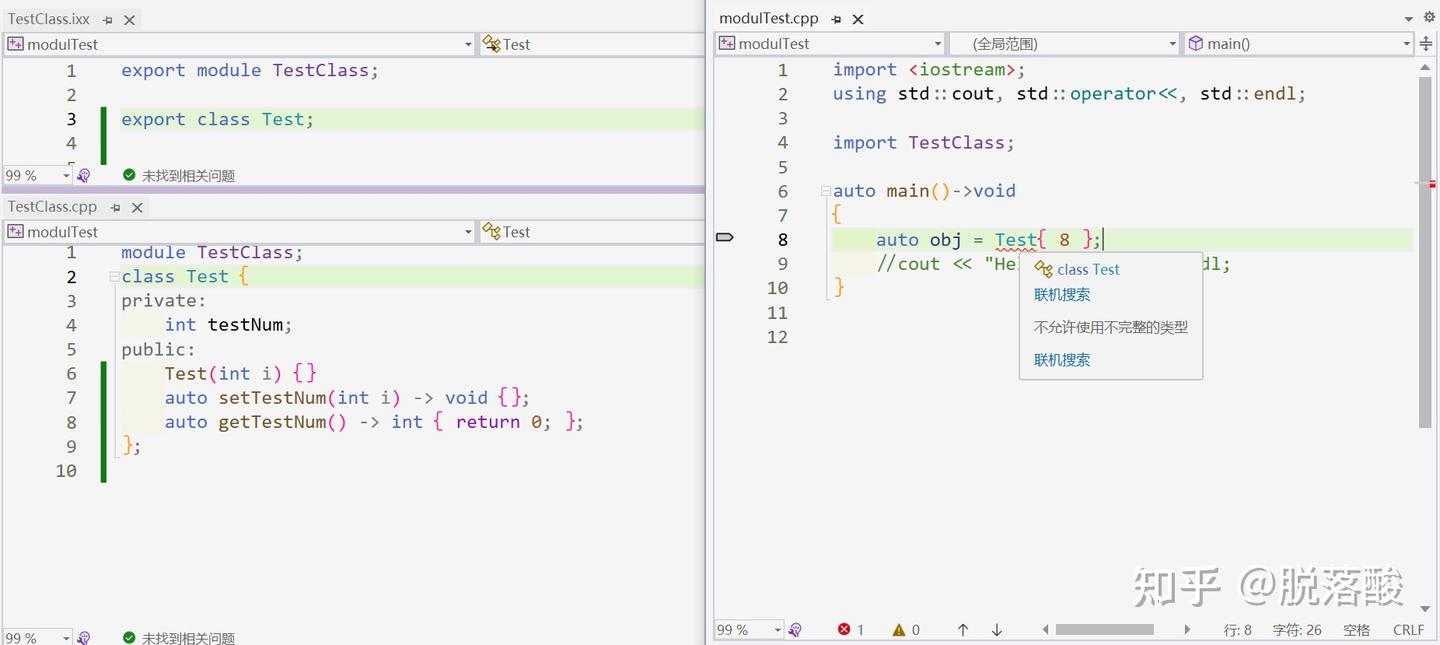
Task: Collapse the auto main() function block
Action: click(x=825, y=191)
